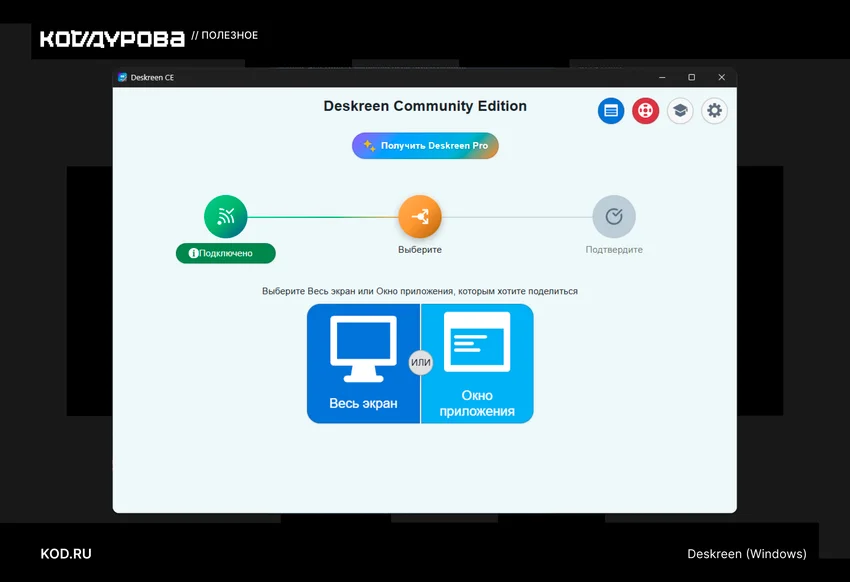Click the grey confirm step circle
The height and width of the screenshot is (582, 850).
(x=614, y=216)
